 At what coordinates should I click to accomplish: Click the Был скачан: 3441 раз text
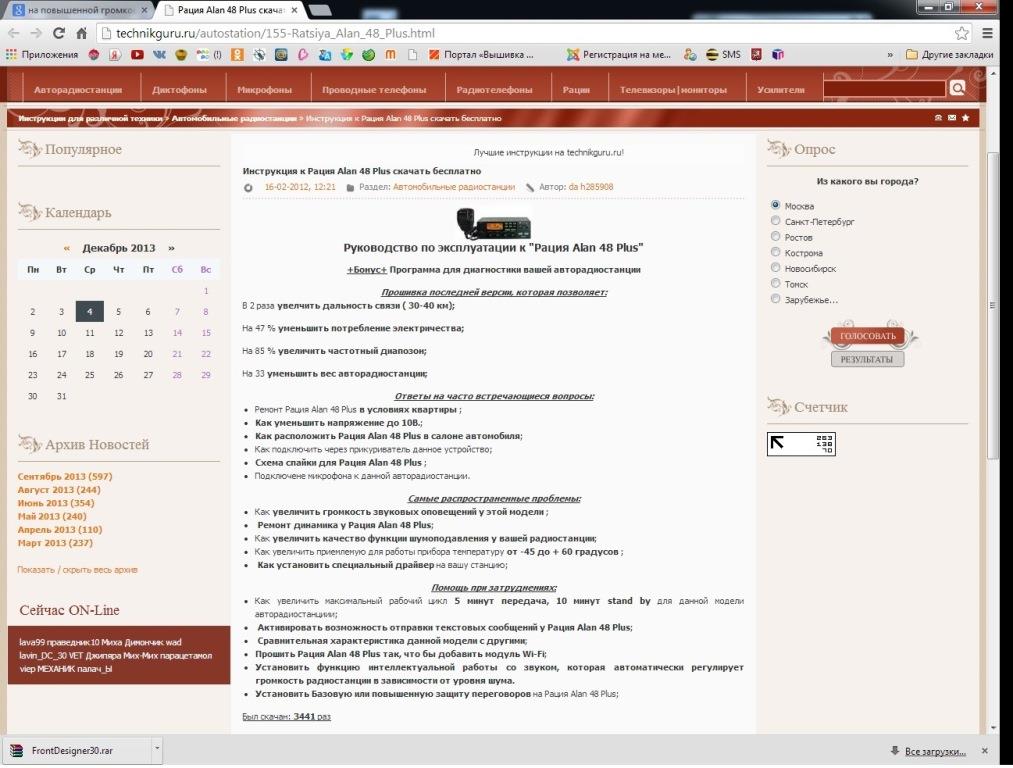coord(286,716)
